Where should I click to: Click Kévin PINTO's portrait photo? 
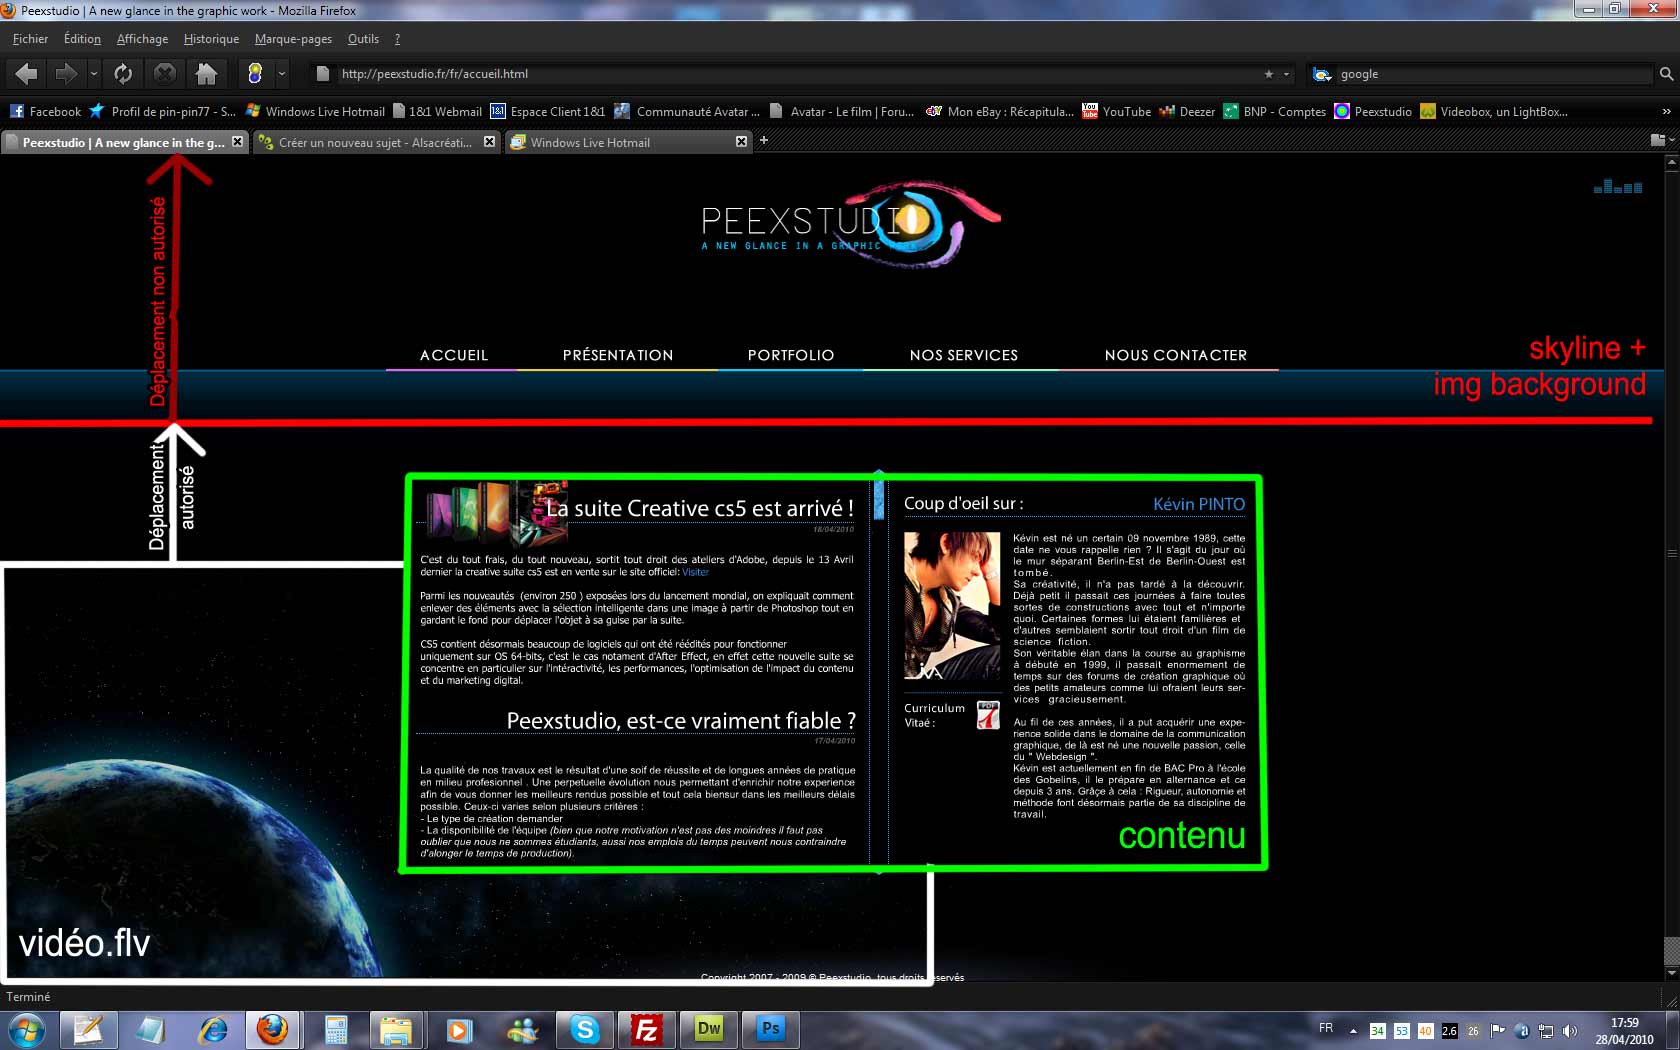click(952, 606)
